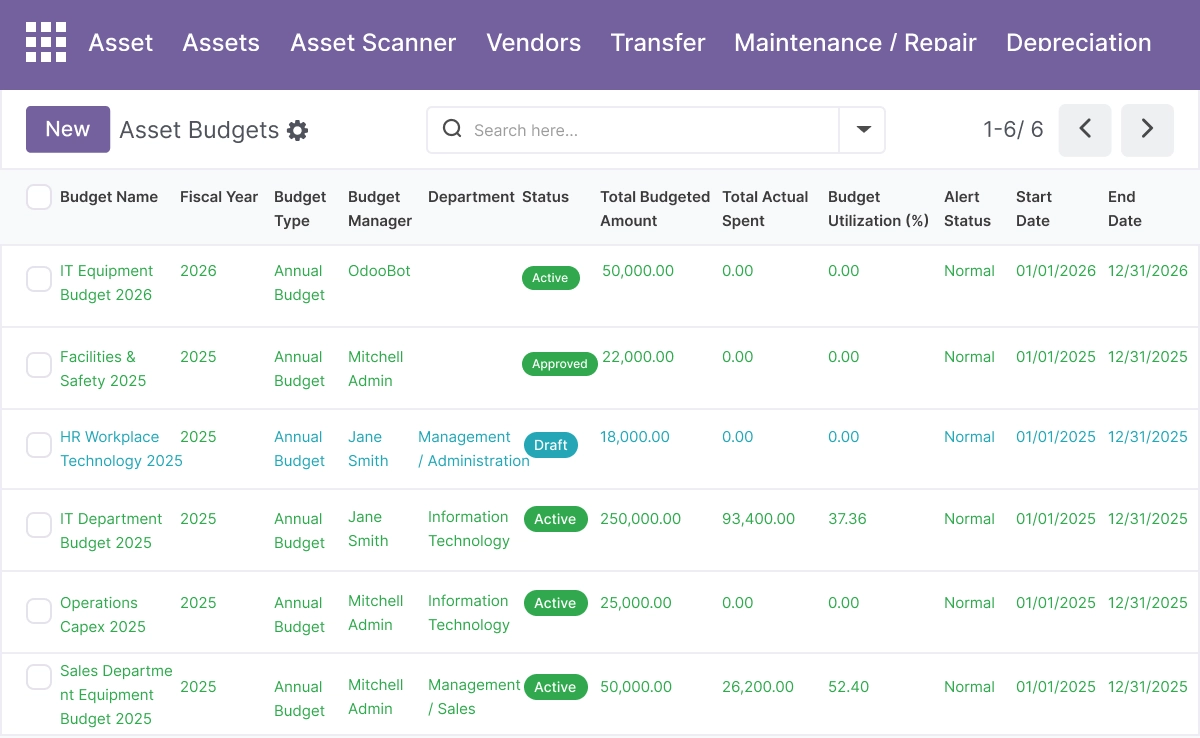
Task: Sort by End Date column header
Action: (x=1124, y=209)
